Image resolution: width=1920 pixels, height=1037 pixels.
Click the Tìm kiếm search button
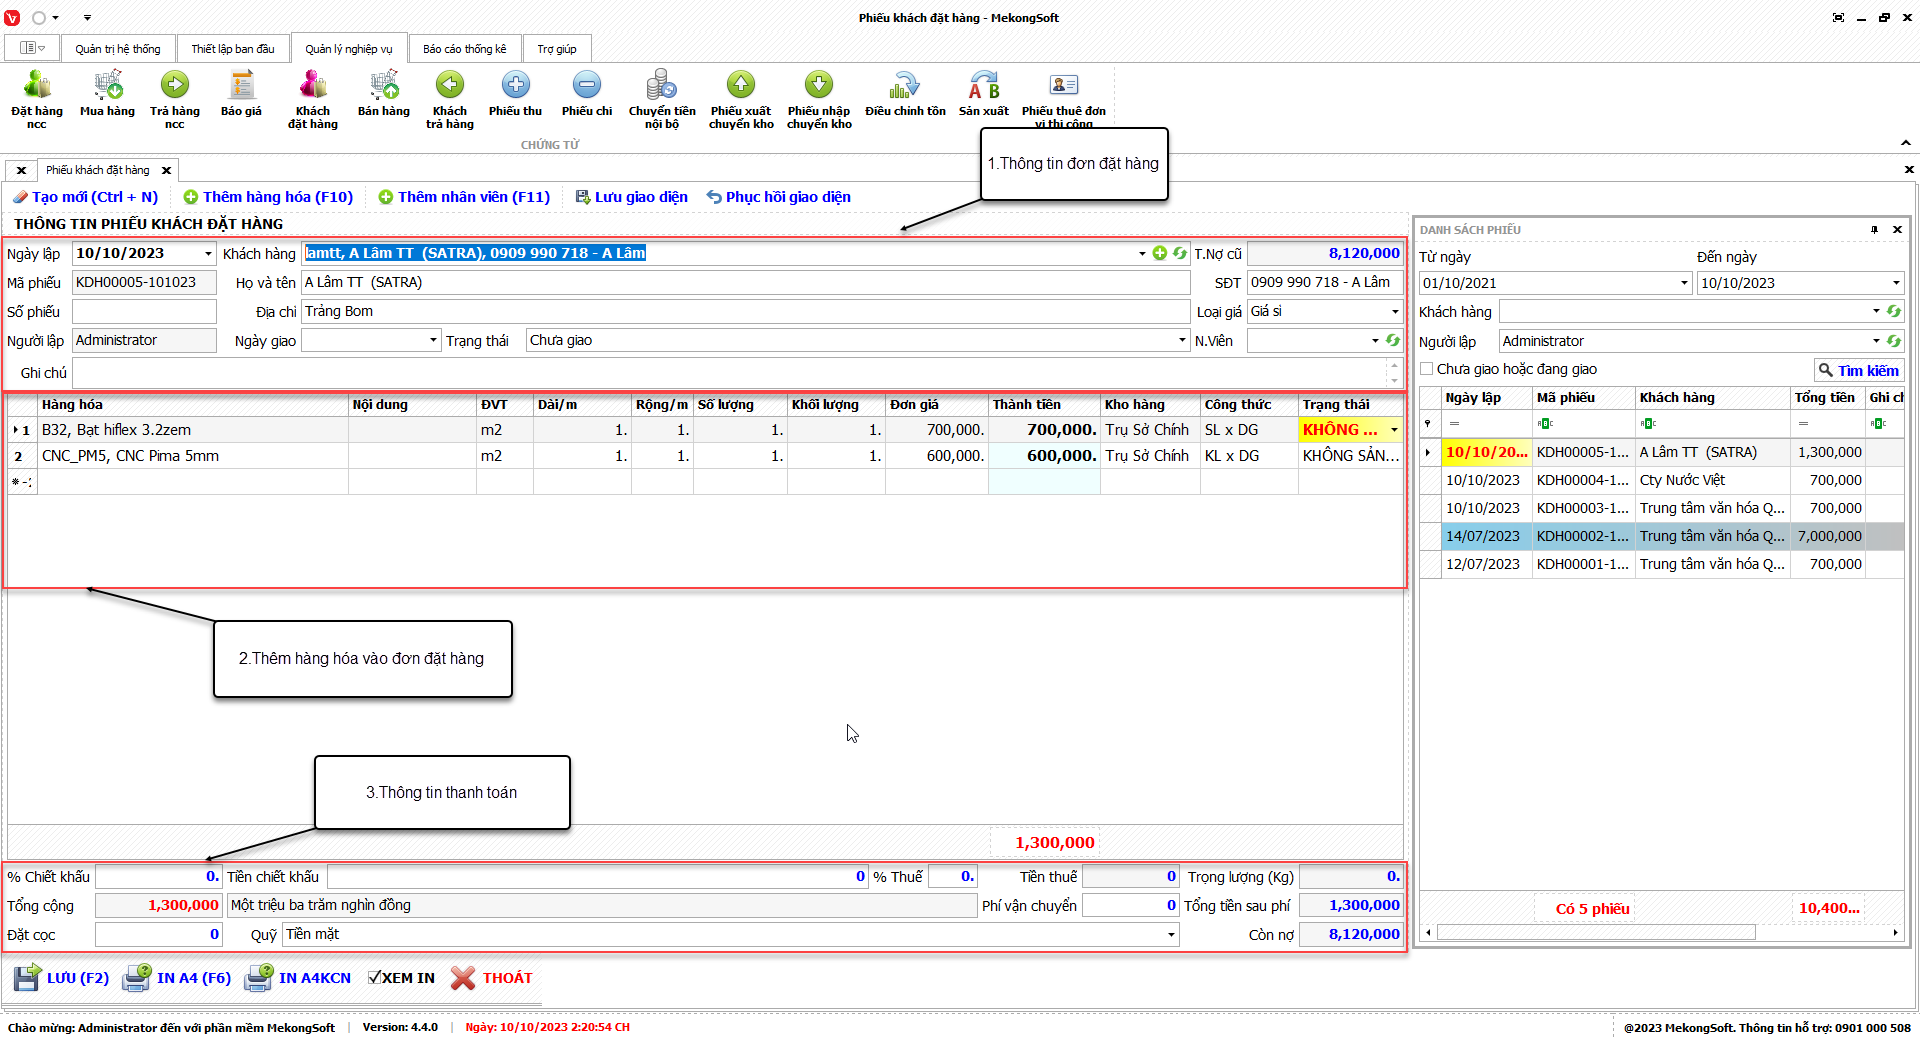click(1858, 371)
